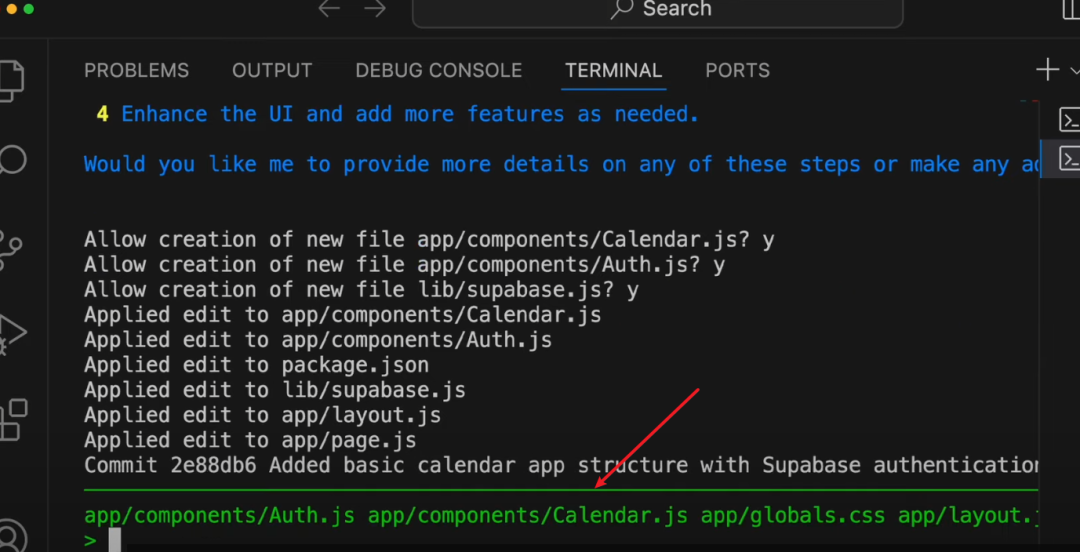Open Source Control view in activity bar

tap(11, 250)
